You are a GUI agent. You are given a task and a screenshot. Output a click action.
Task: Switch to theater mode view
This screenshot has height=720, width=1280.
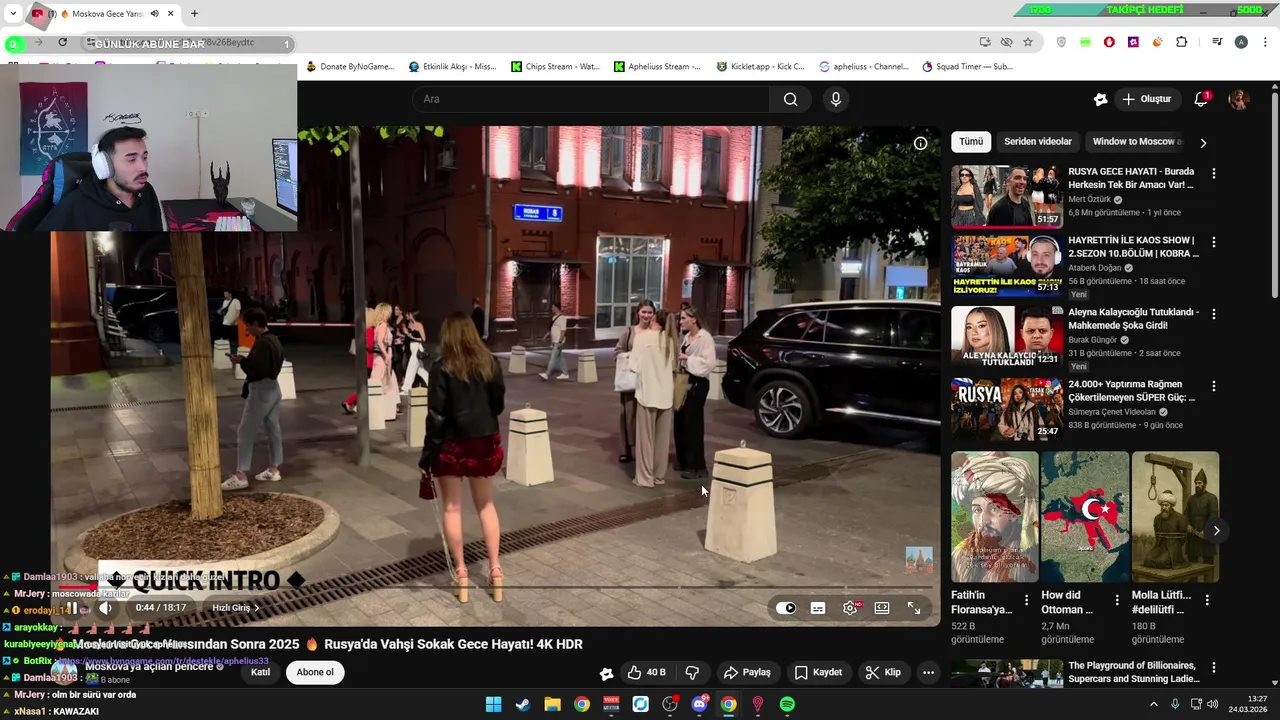point(882,608)
